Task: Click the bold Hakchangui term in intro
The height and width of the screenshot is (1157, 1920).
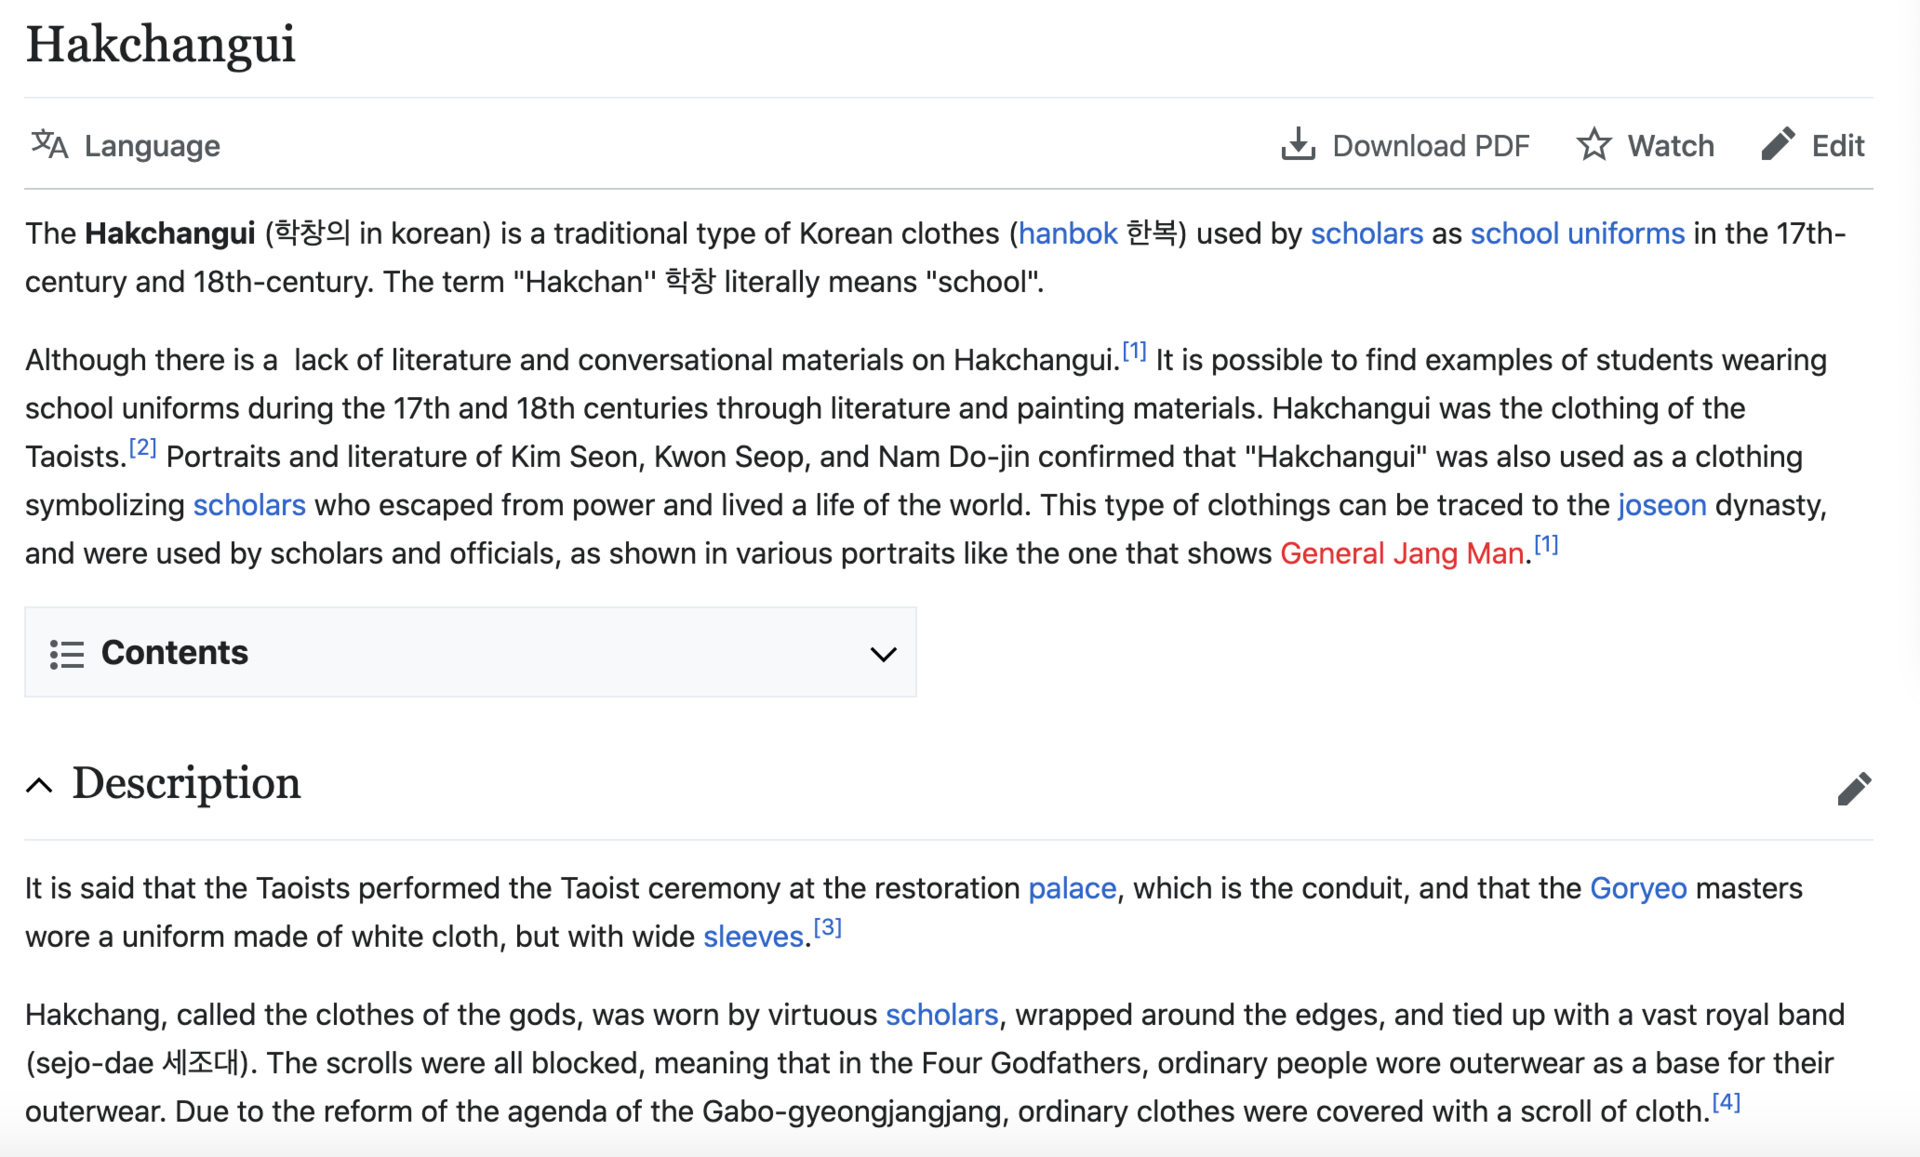Action: pos(170,233)
